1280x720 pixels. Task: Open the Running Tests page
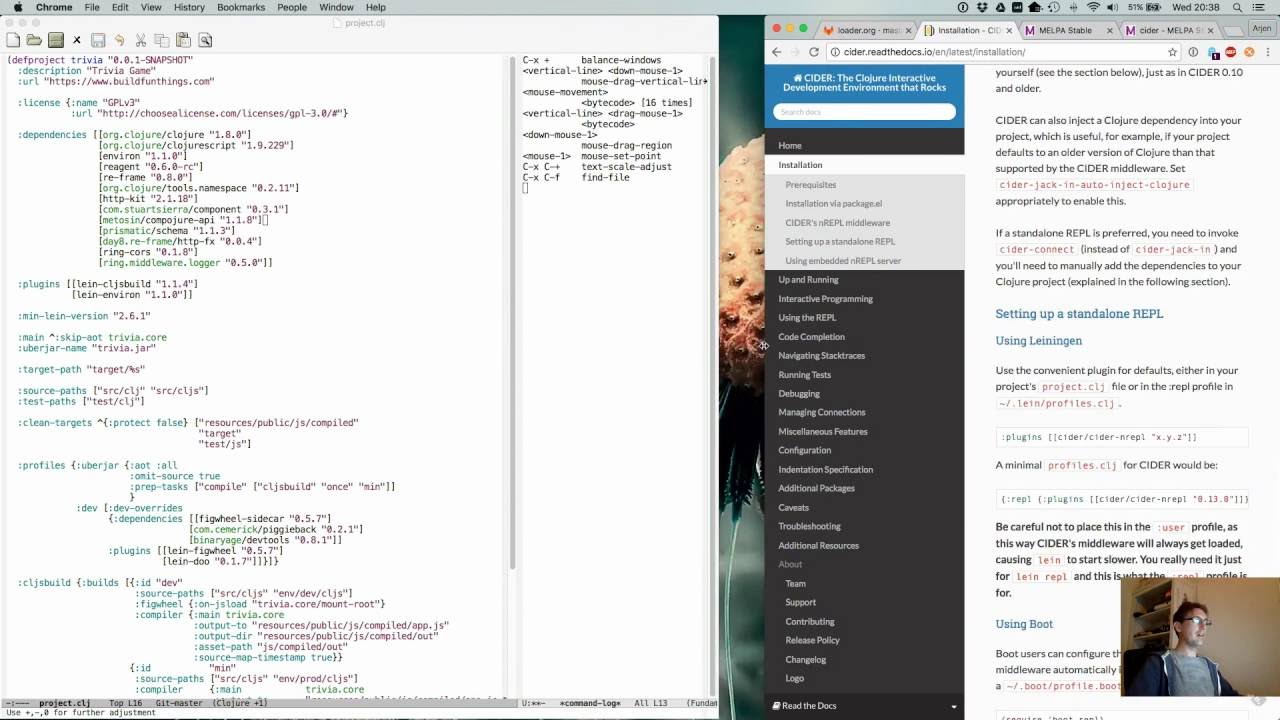[x=805, y=375]
